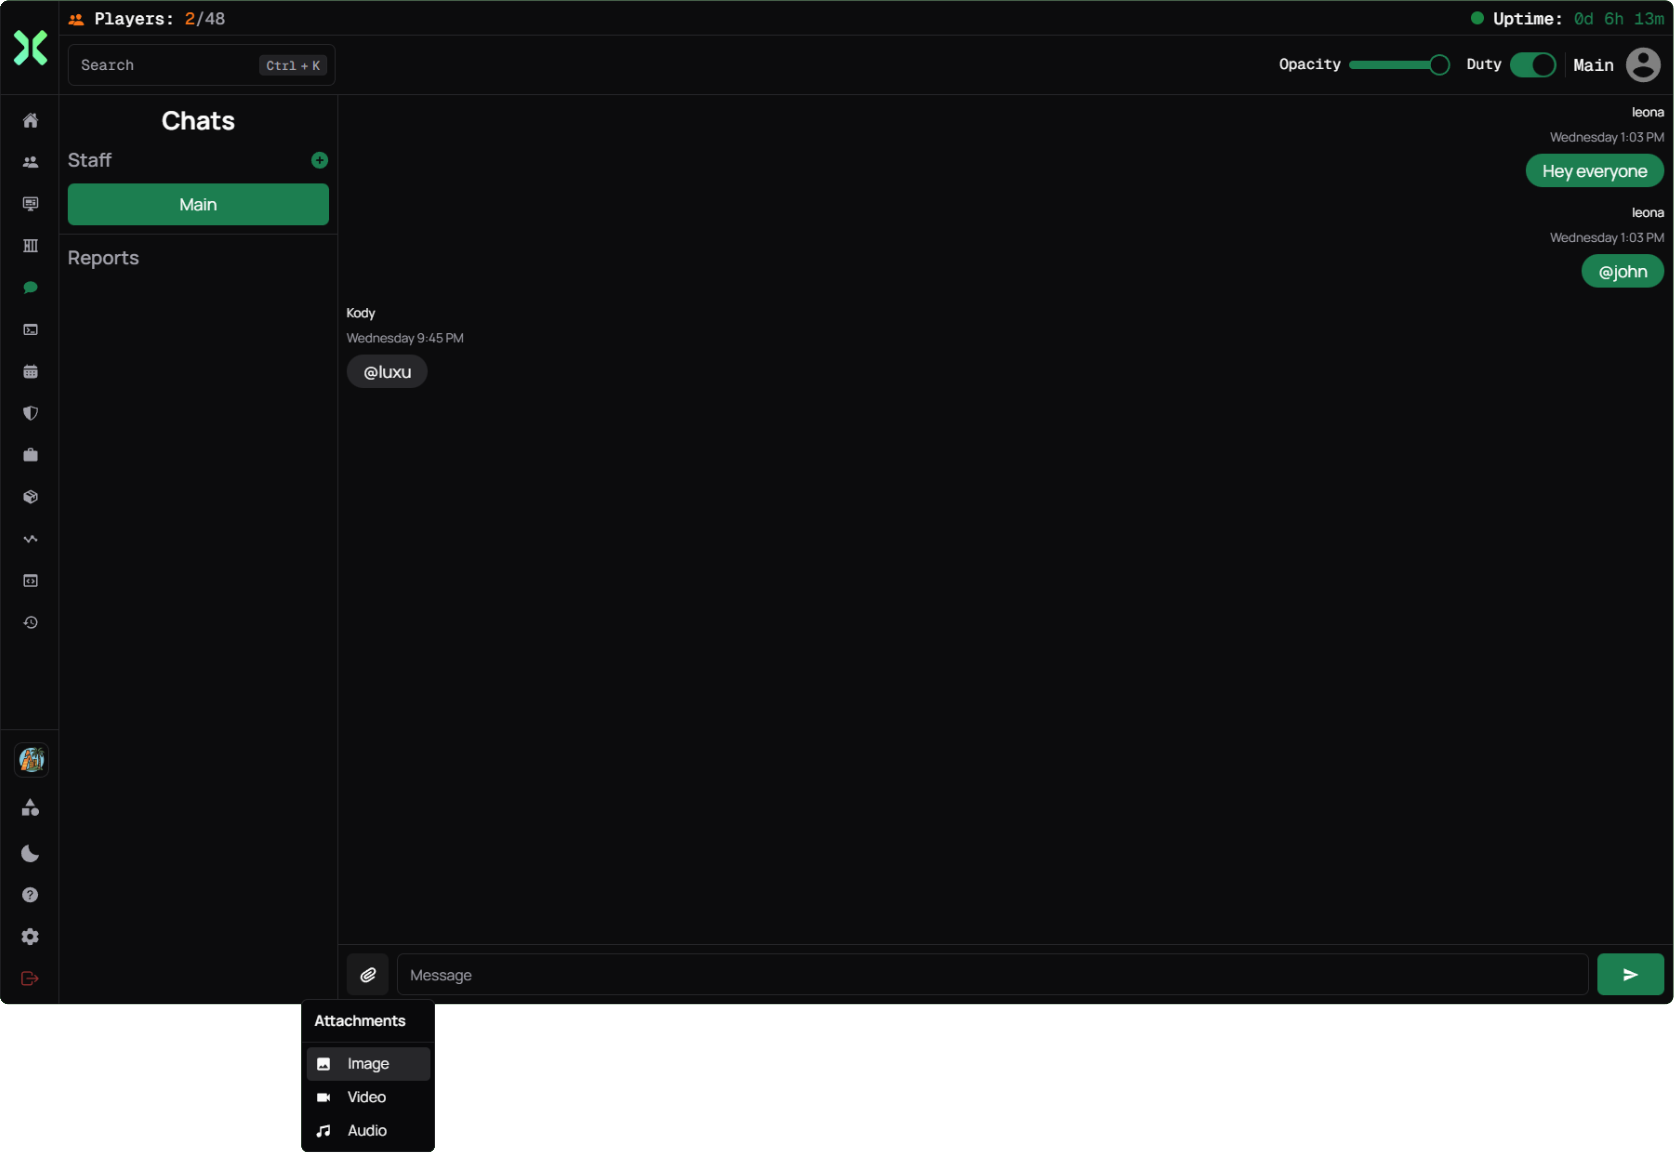Select the Players icon in the sidebar
This screenshot has width=1674, height=1153.
tap(30, 160)
